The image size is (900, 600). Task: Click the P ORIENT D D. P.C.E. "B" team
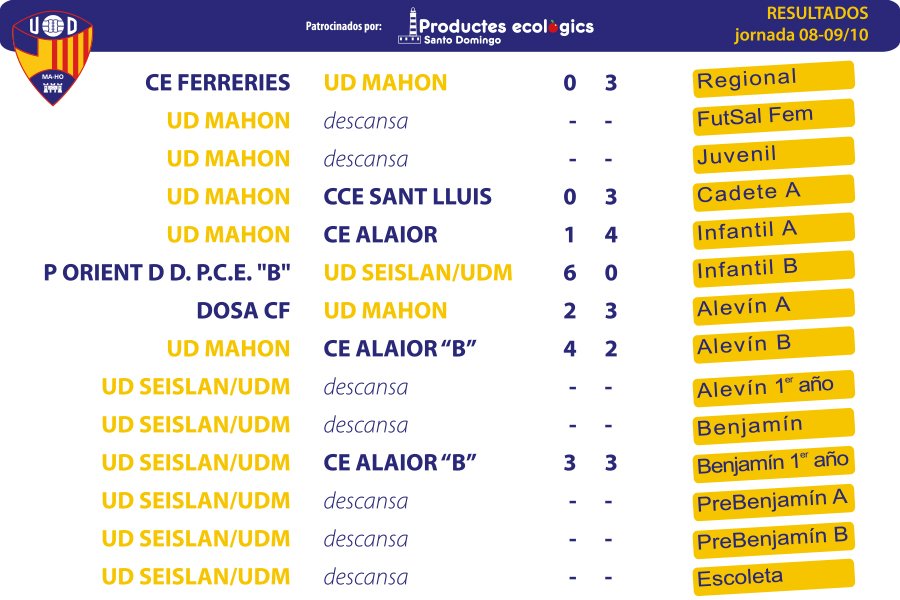click(167, 273)
